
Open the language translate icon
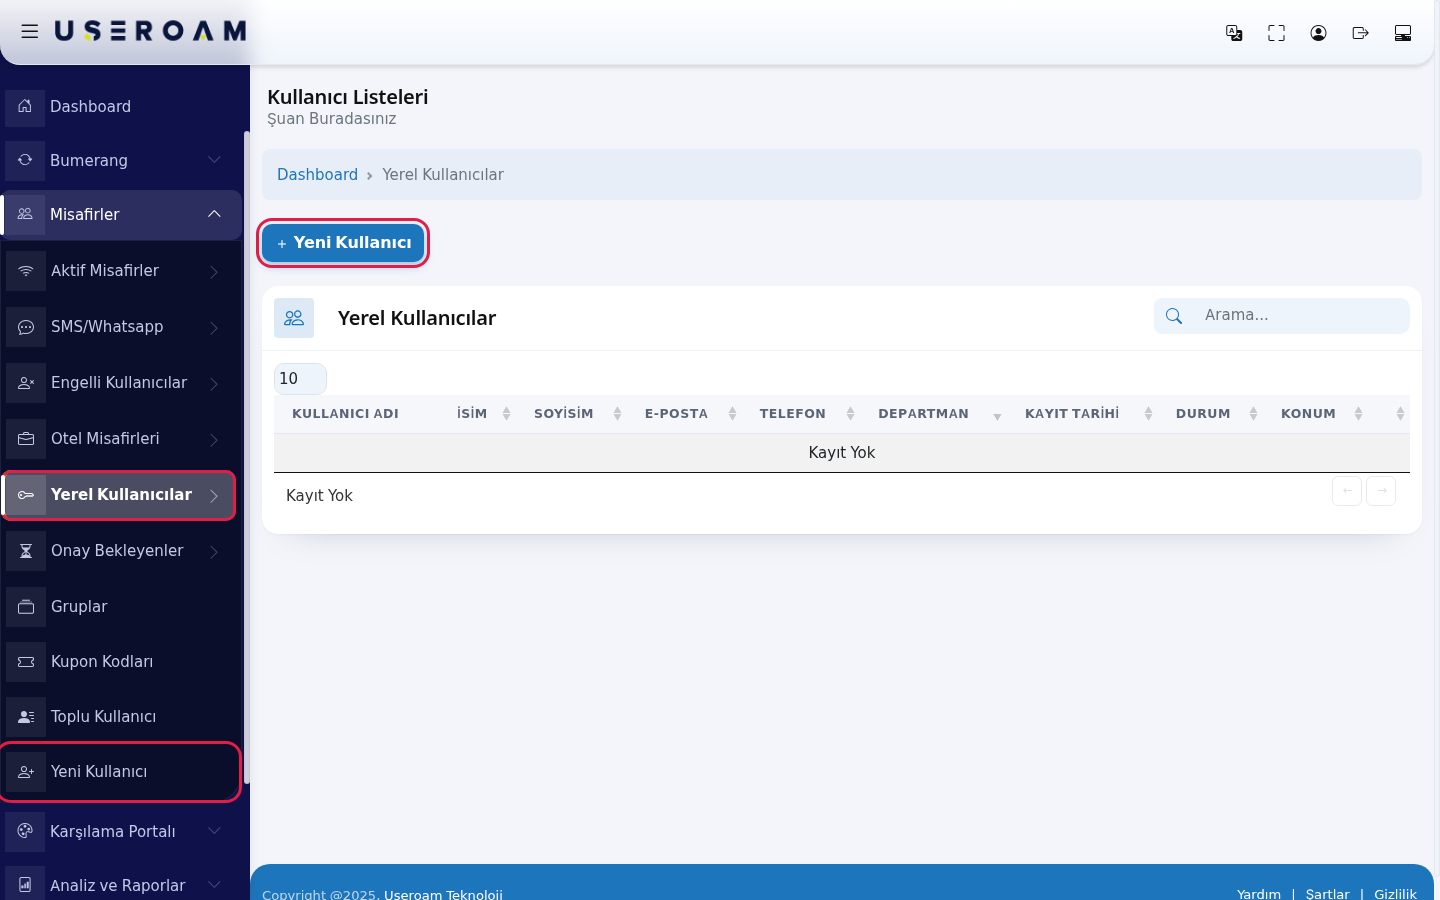coord(1234,33)
